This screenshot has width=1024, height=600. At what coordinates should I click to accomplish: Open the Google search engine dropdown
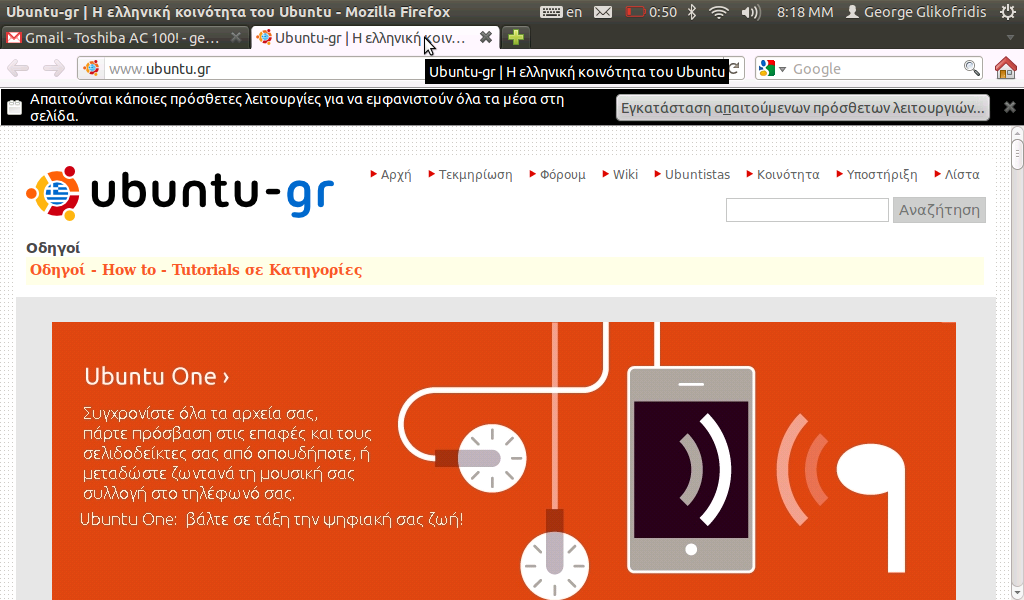[773, 68]
